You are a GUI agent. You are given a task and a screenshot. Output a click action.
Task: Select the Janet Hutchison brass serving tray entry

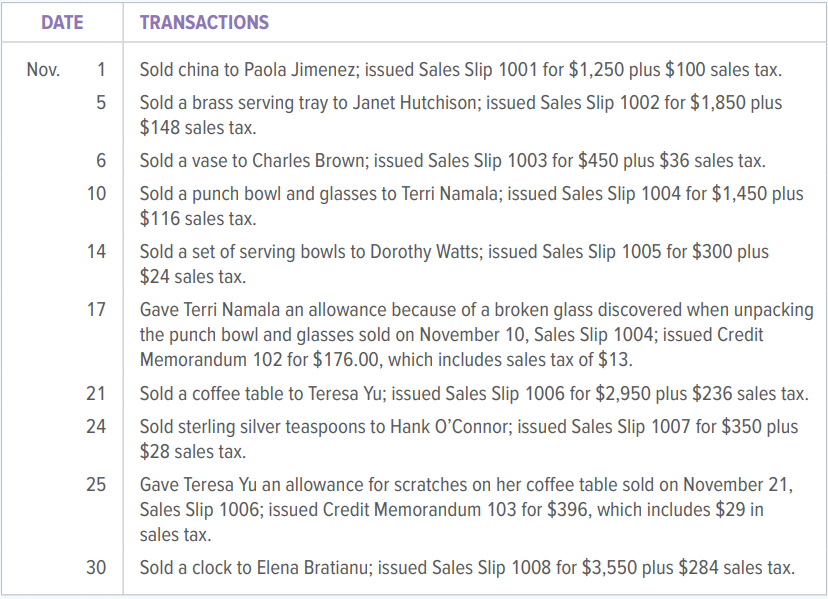tap(460, 115)
